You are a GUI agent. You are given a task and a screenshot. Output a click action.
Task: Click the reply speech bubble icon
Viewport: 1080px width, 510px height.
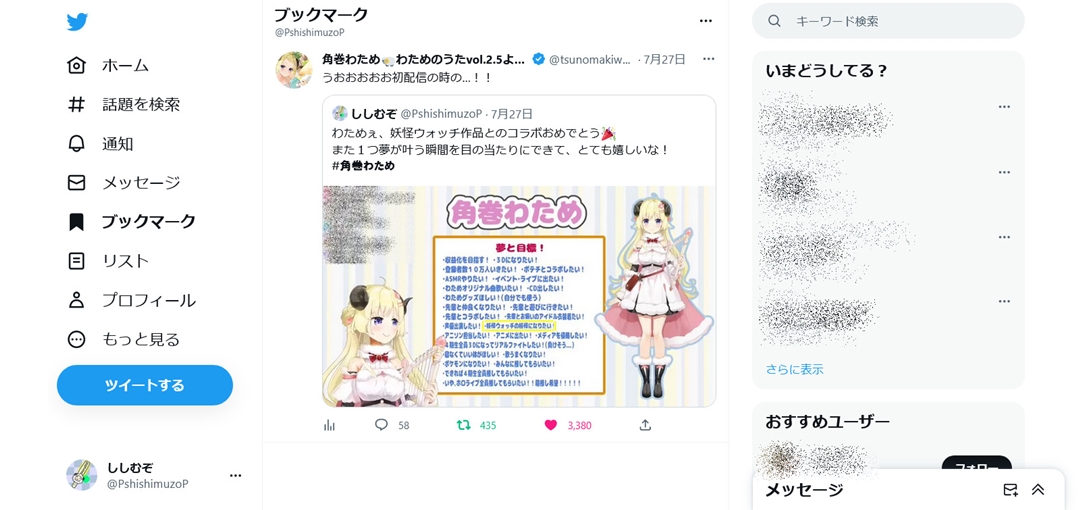381,425
